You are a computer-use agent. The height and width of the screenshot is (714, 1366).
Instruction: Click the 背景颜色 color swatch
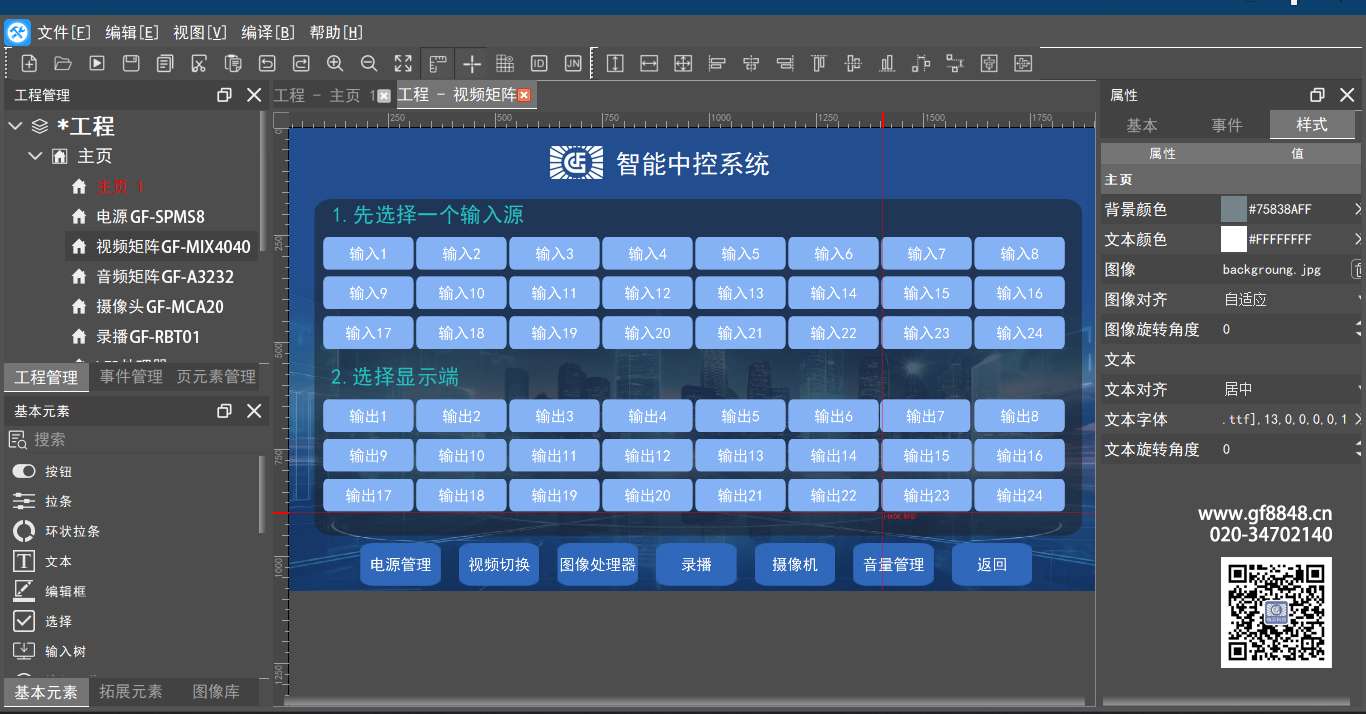[1233, 210]
